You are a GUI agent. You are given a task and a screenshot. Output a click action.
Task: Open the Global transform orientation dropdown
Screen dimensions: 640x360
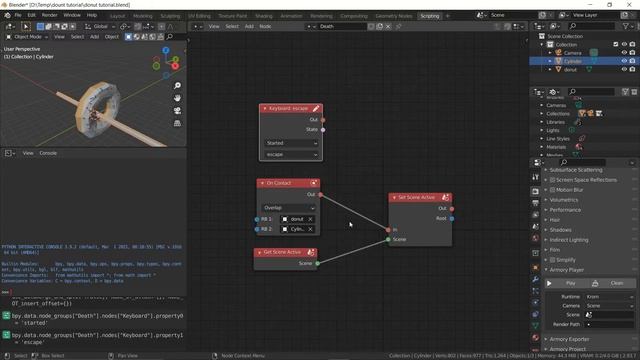[x=100, y=27]
